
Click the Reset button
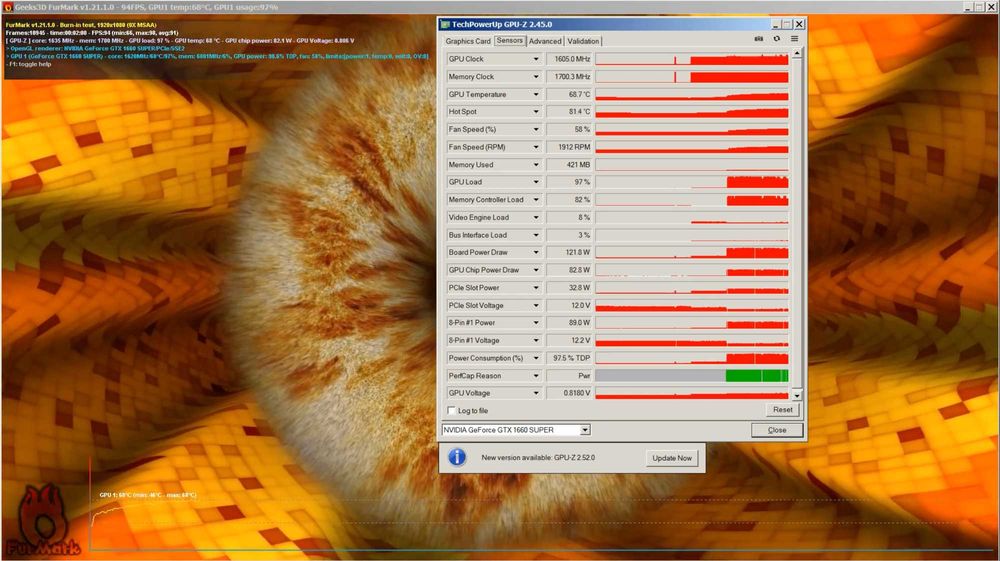[x=783, y=410]
